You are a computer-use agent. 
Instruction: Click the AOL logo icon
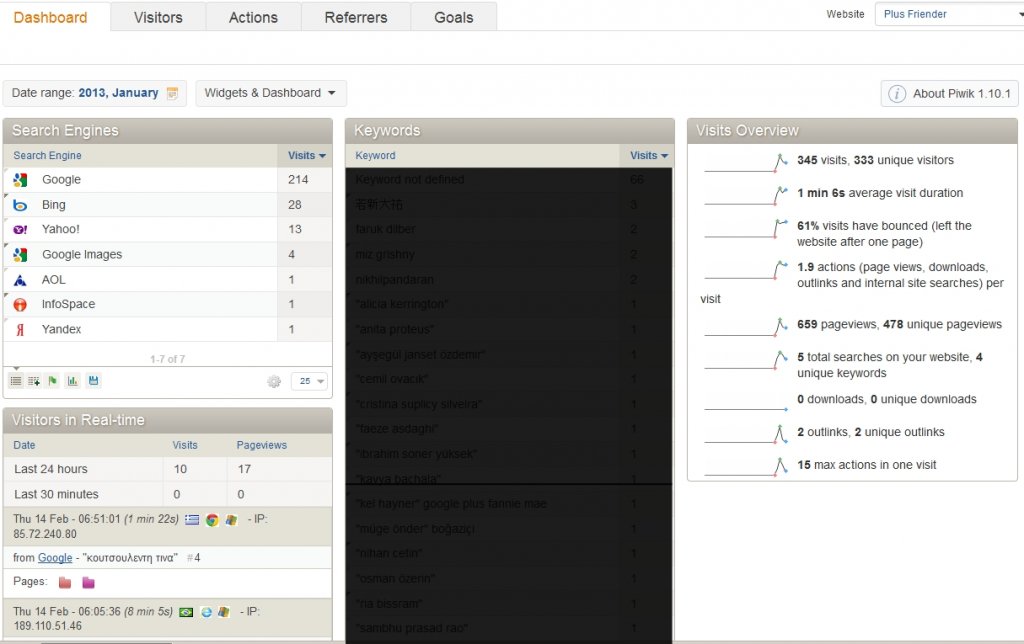[20, 280]
